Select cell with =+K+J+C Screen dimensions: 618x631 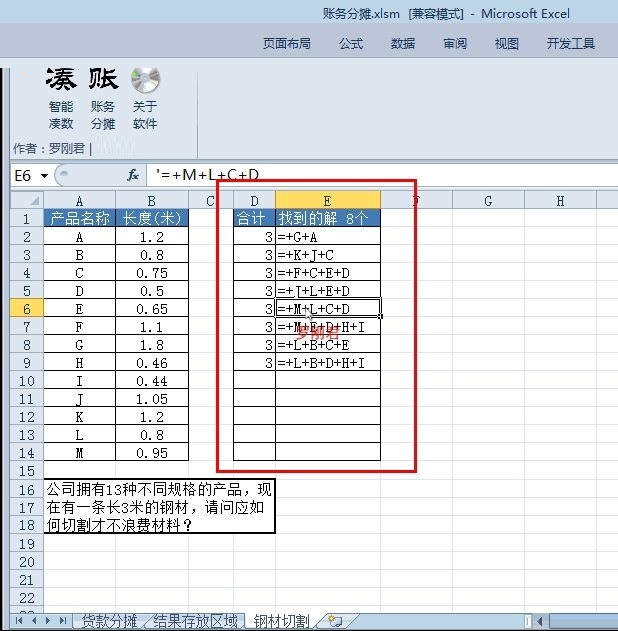click(328, 255)
